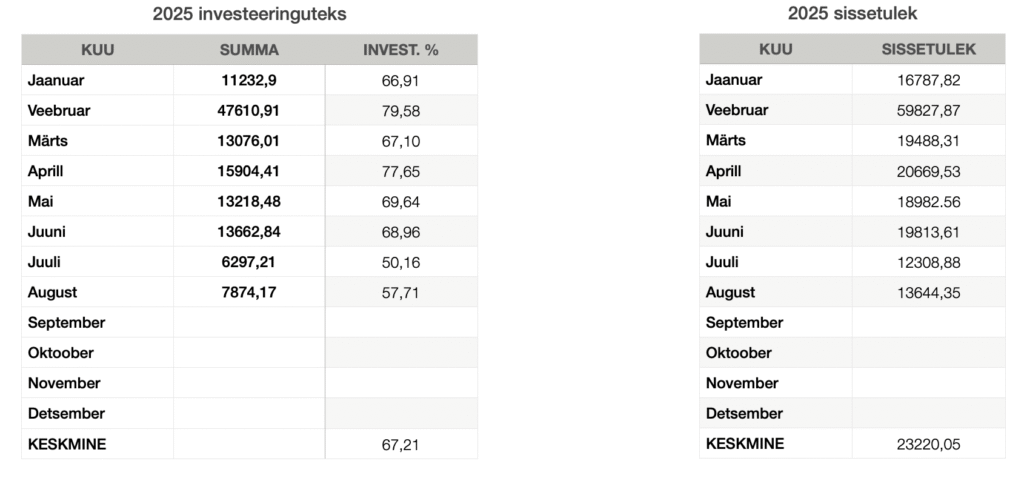The height and width of the screenshot is (481, 1024).
Task: Click the Veebruar investment percent 79,58
Action: coord(400,111)
